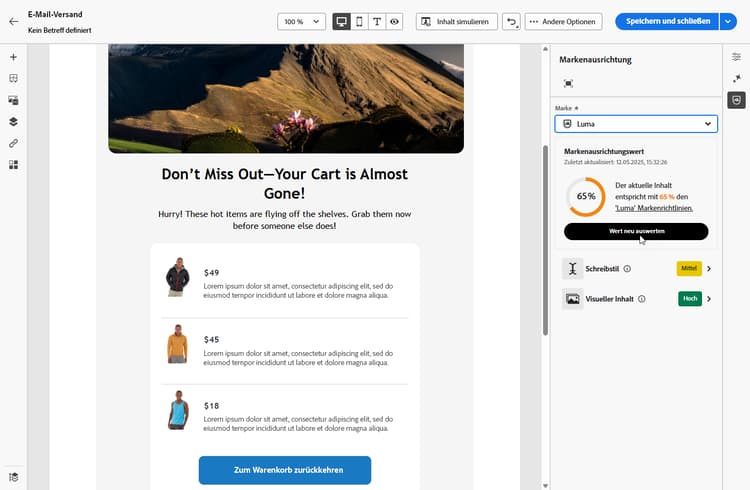Image resolution: width=750 pixels, height=490 pixels.
Task: Open the bottom-left conditional content icon
Action: click(13, 477)
